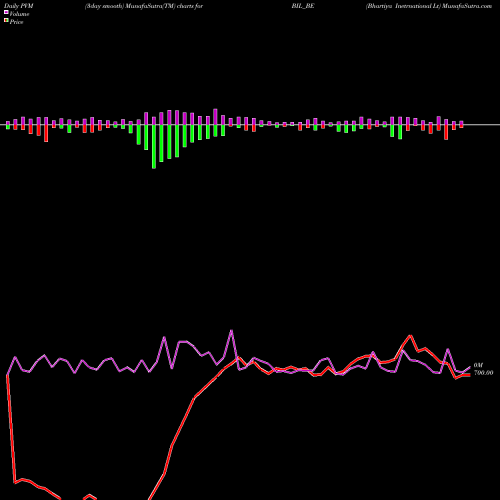Click the magenta Volume legend swatch
This screenshot has width=500, height=500.
pos(6,12)
